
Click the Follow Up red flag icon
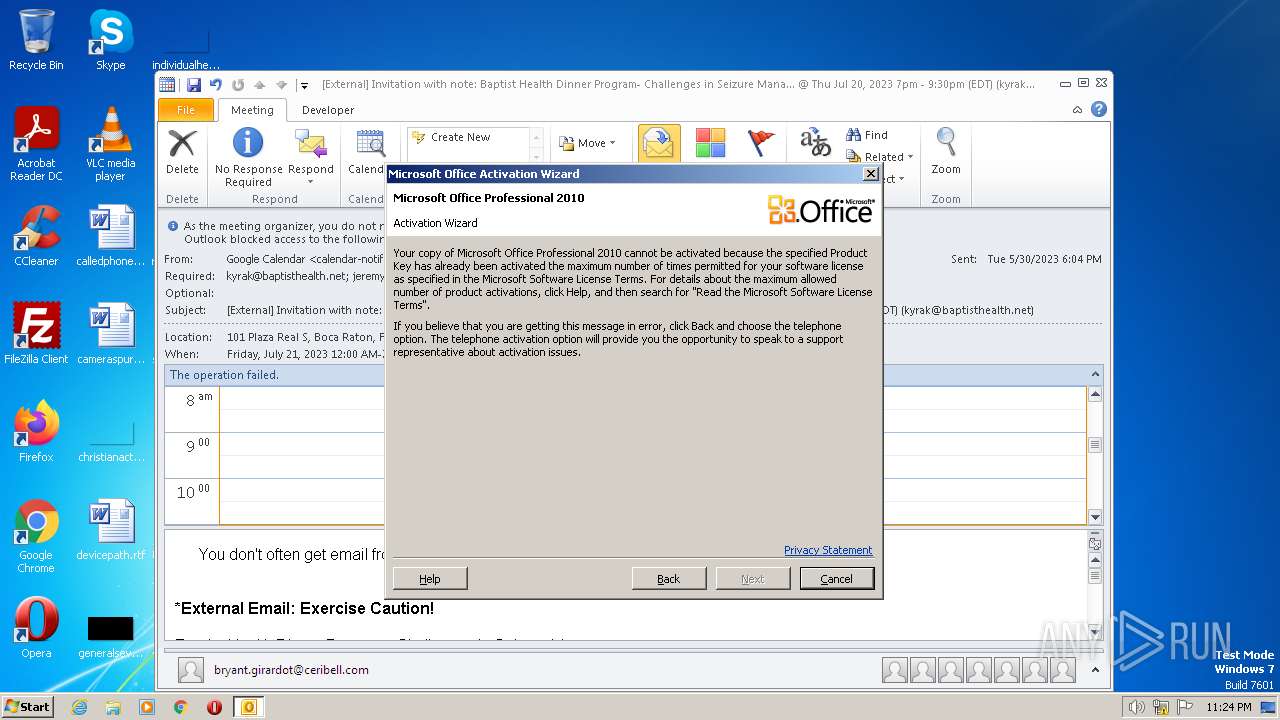[x=761, y=143]
